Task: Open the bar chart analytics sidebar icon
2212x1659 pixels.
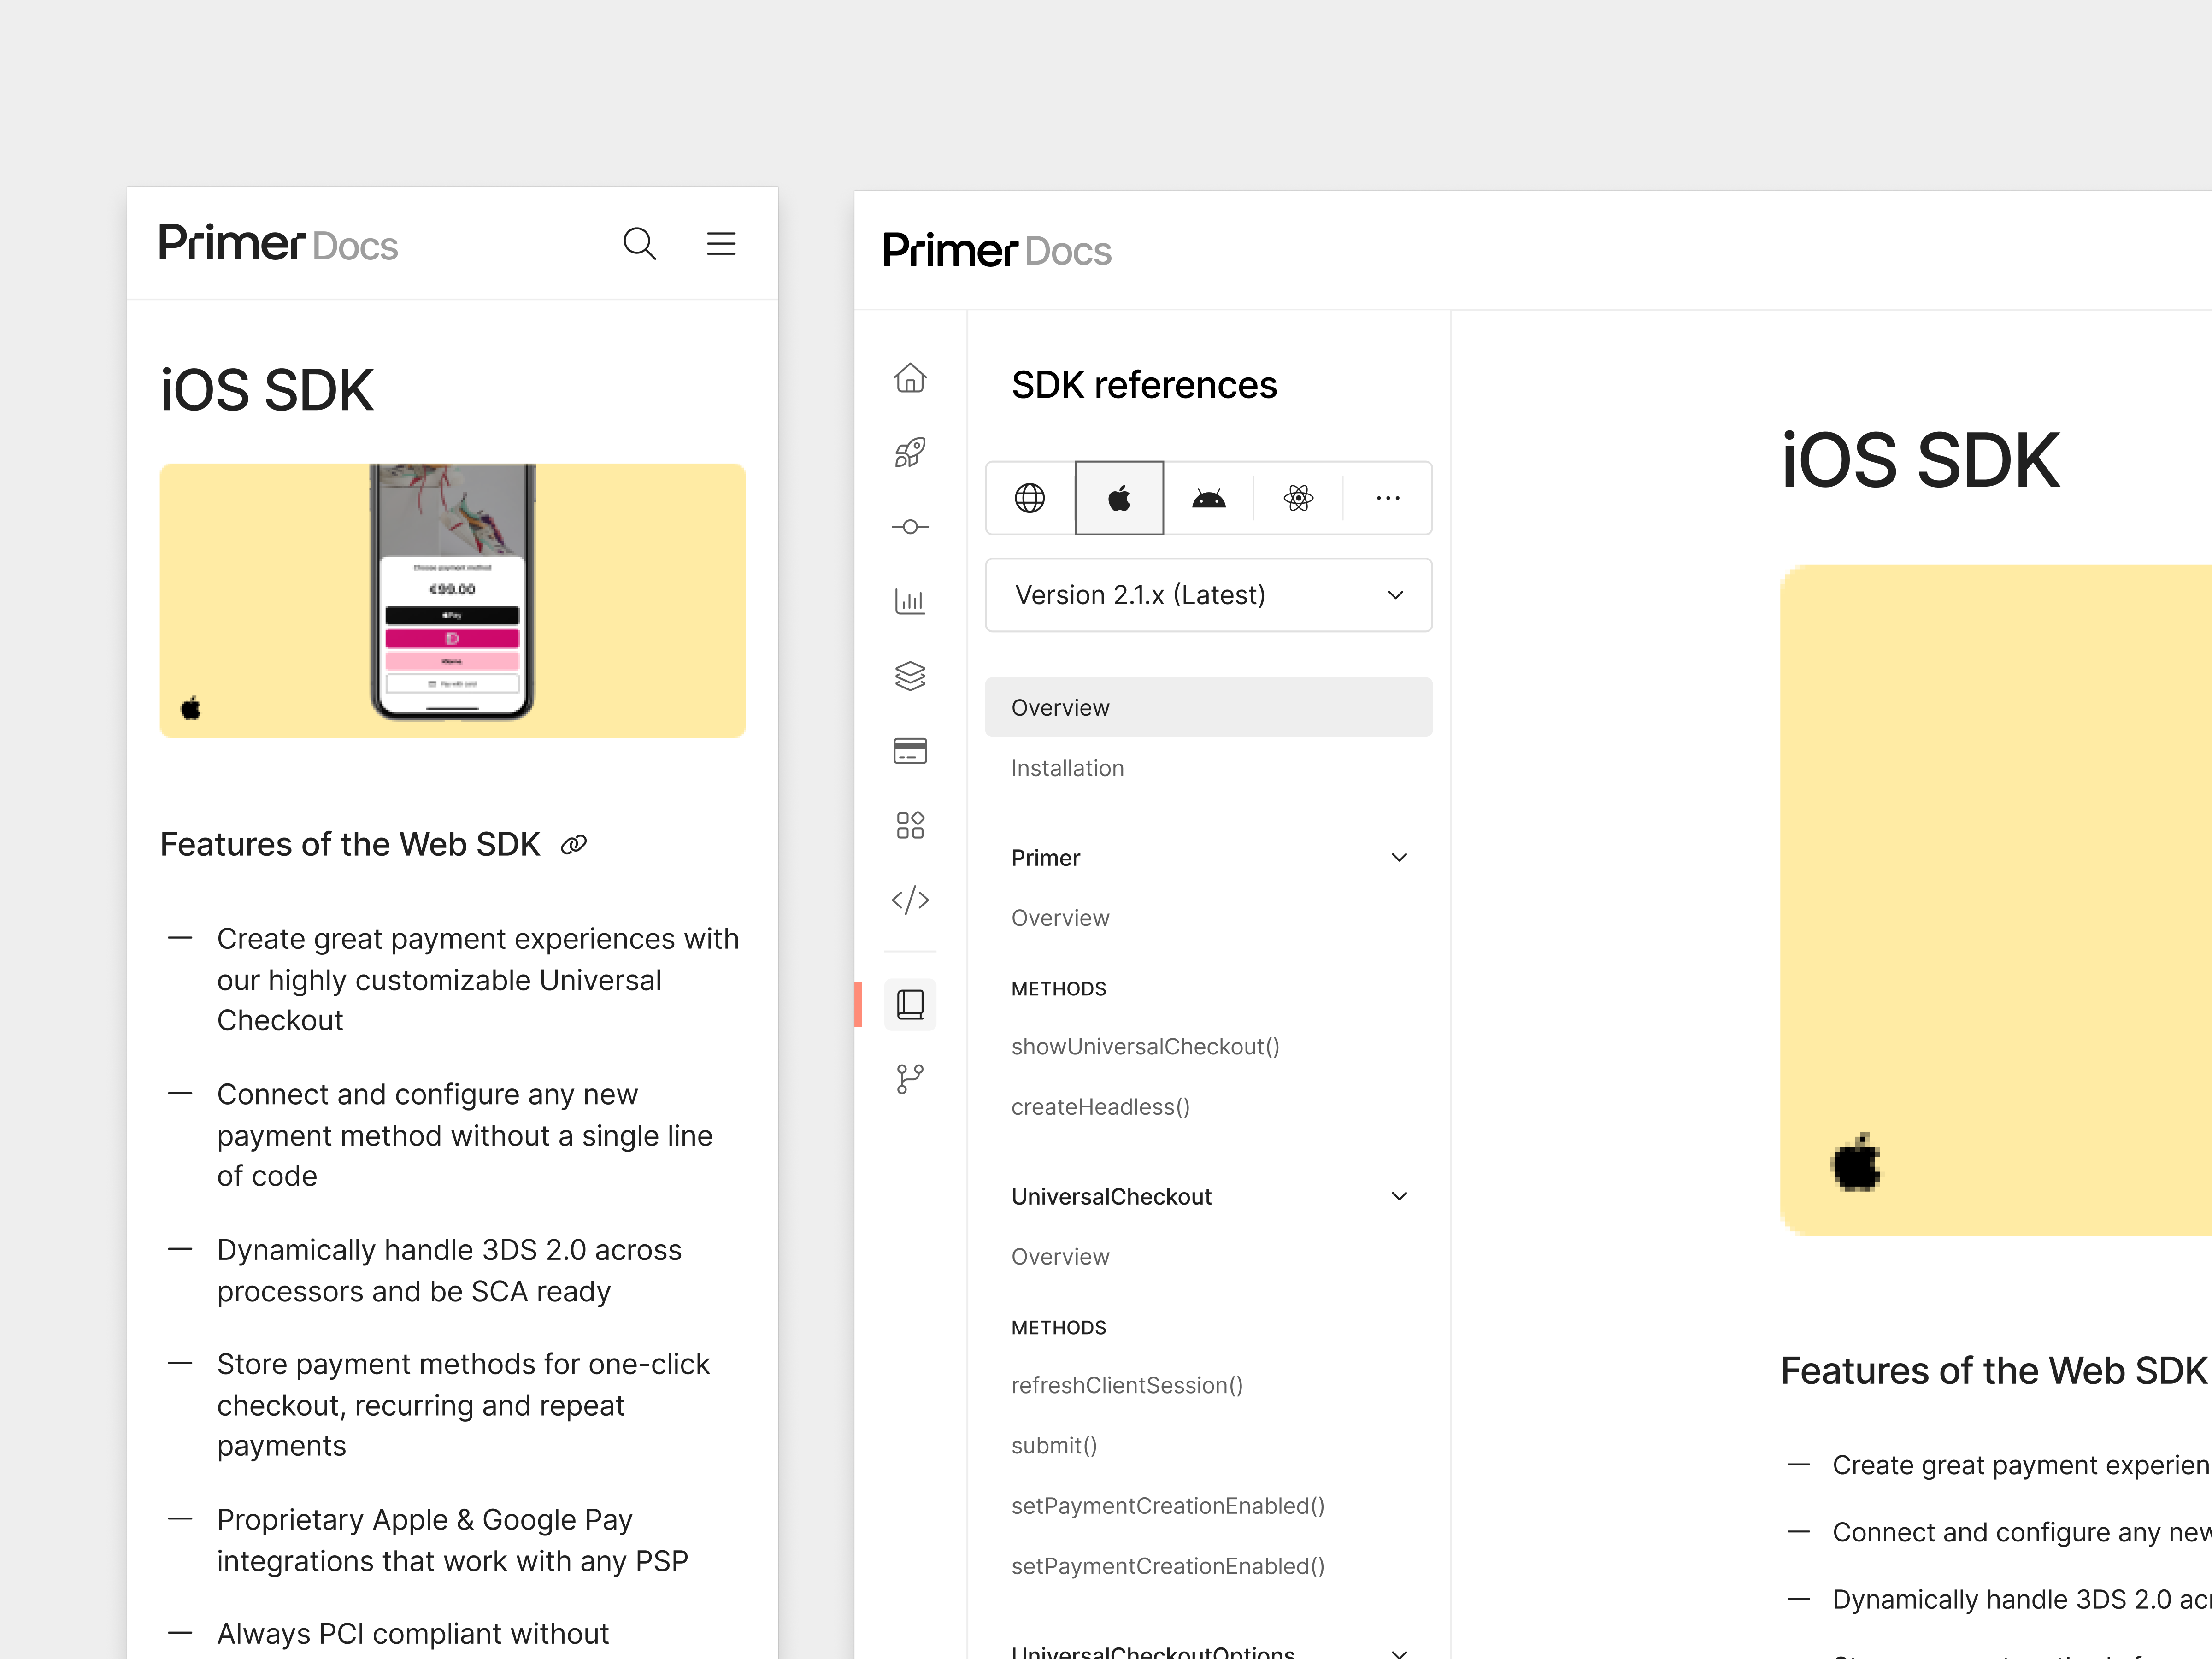Action: (910, 601)
